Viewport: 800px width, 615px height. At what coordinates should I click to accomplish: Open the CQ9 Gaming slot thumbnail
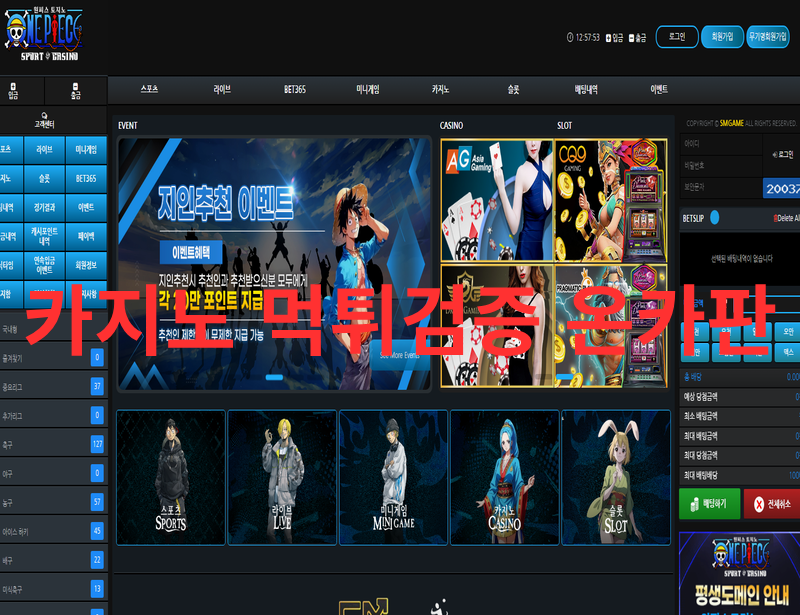click(x=611, y=201)
